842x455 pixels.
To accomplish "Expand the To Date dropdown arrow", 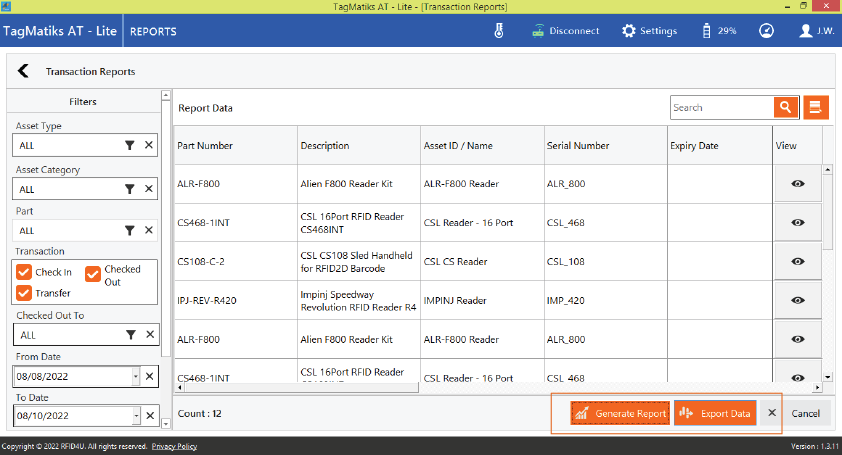I will coord(136,416).
